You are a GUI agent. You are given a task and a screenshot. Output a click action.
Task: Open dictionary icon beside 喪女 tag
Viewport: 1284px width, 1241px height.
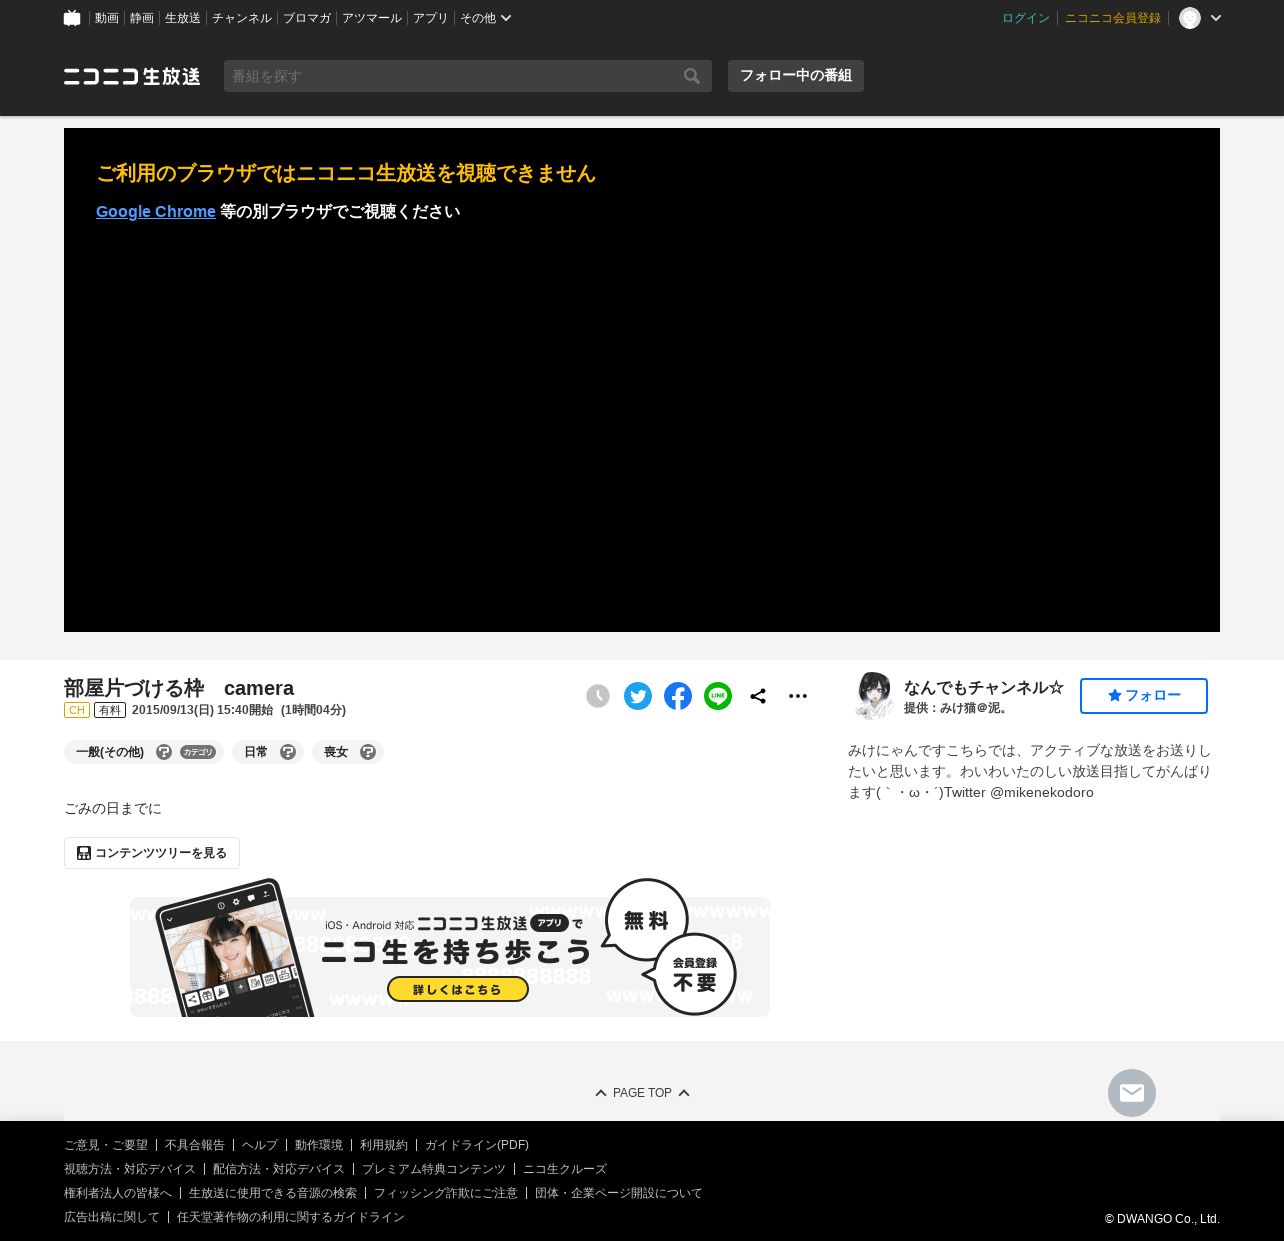tap(368, 752)
